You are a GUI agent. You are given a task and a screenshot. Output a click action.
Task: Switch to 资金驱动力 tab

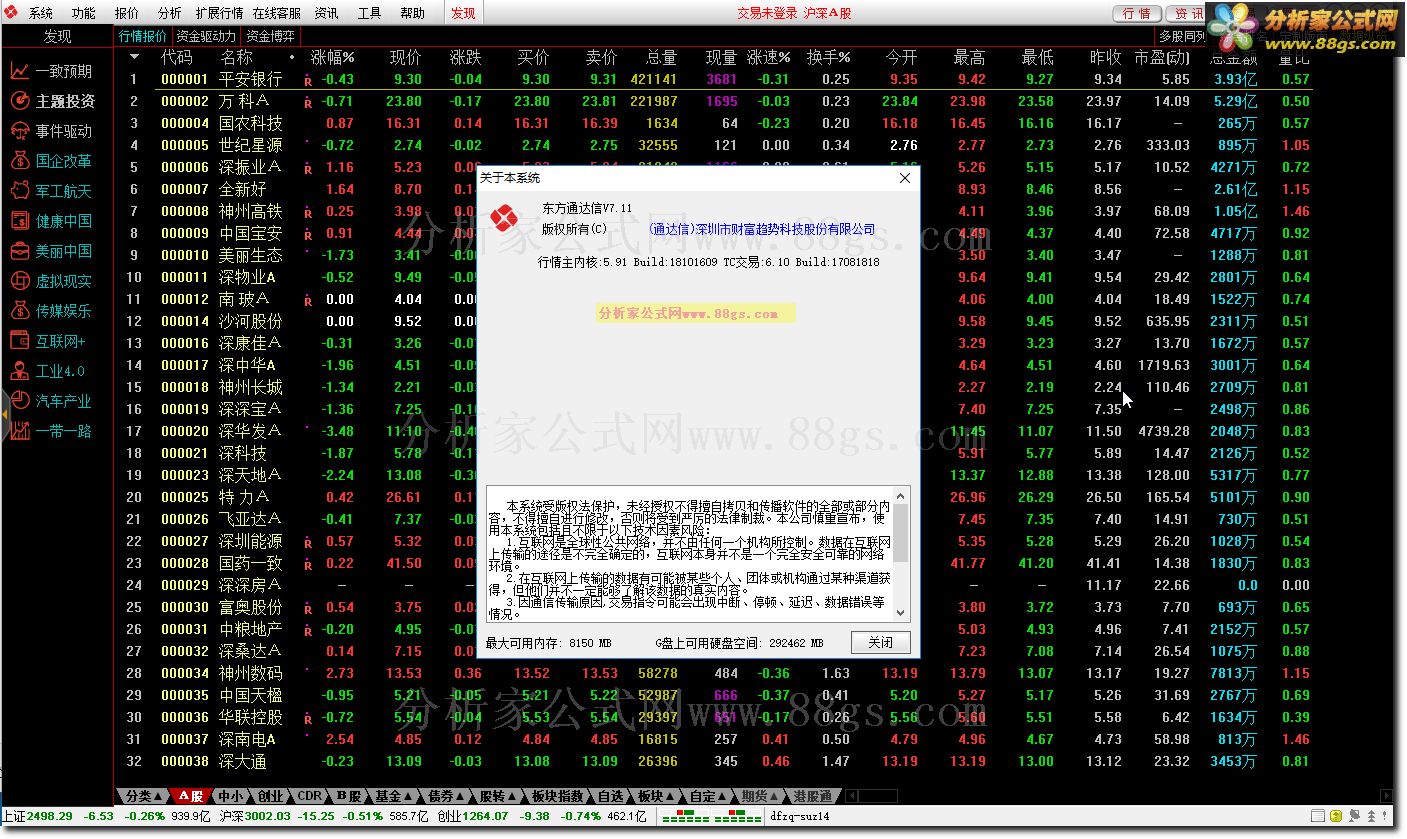click(206, 36)
